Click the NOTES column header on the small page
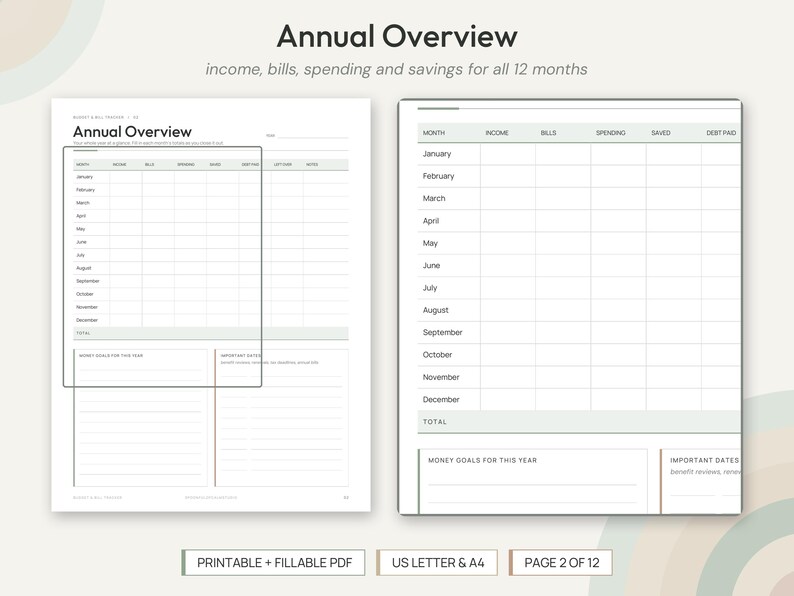 (x=312, y=165)
